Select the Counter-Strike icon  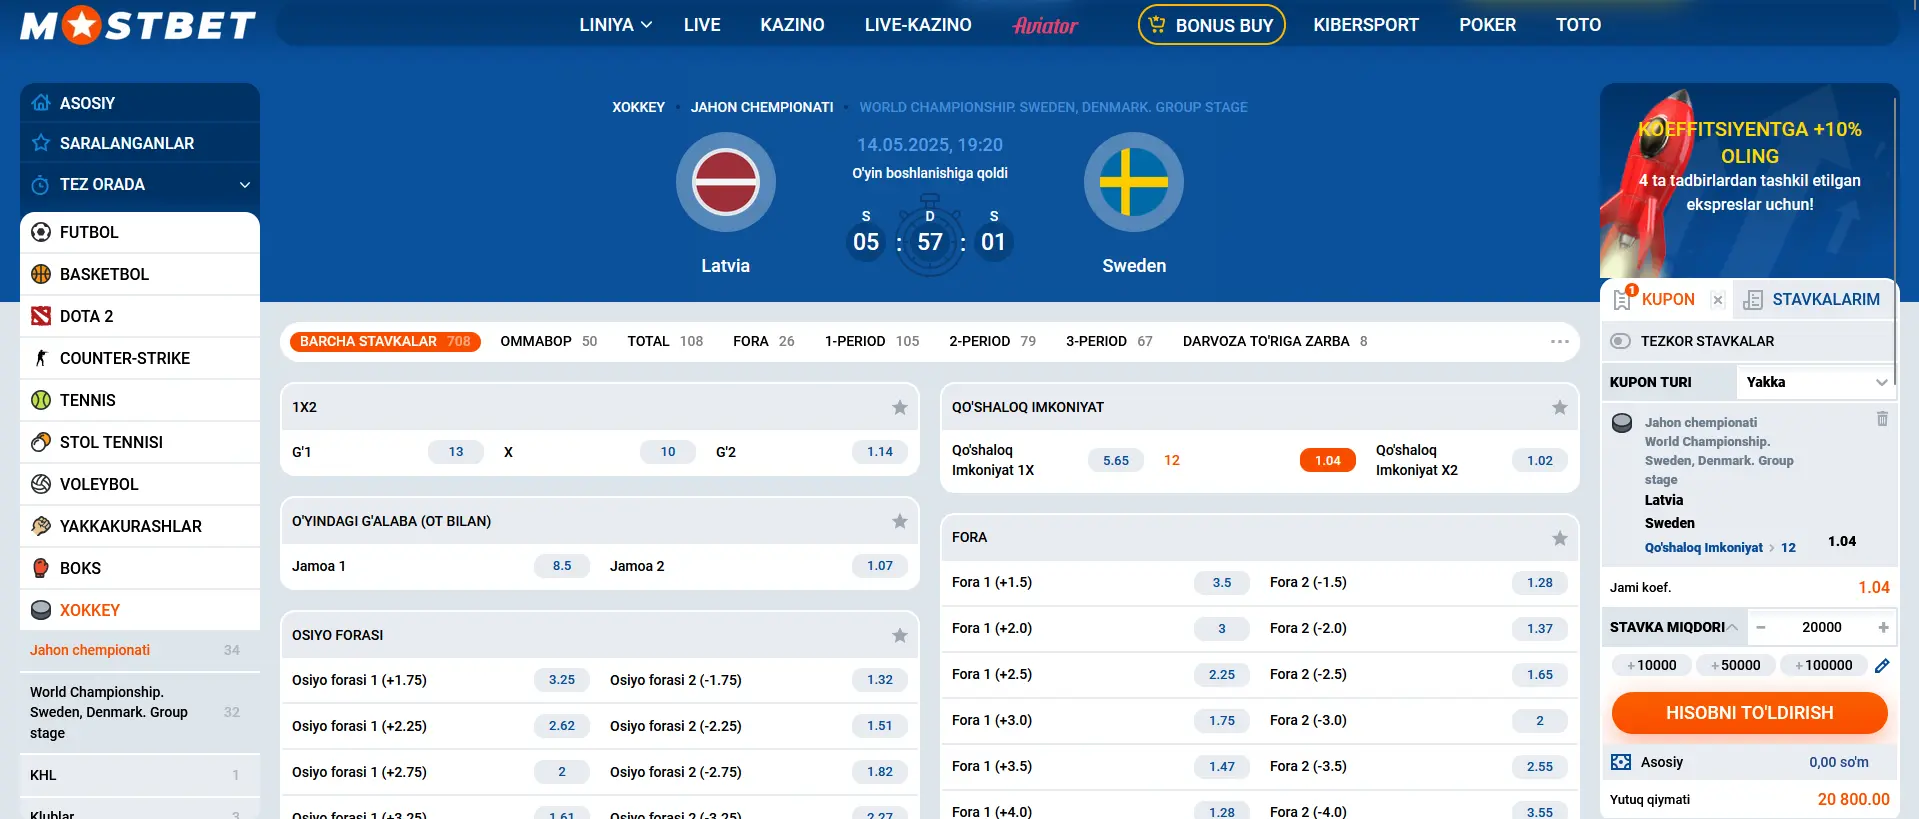[41, 358]
